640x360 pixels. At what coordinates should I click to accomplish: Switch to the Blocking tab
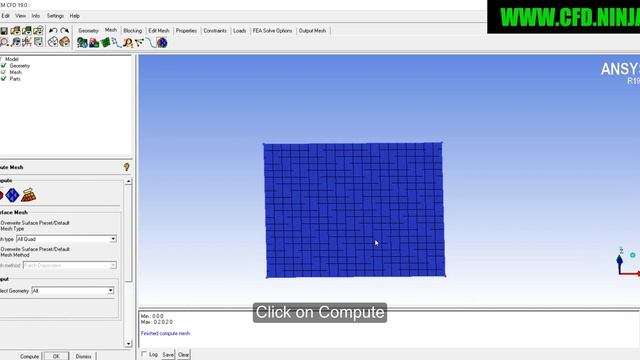coord(132,31)
